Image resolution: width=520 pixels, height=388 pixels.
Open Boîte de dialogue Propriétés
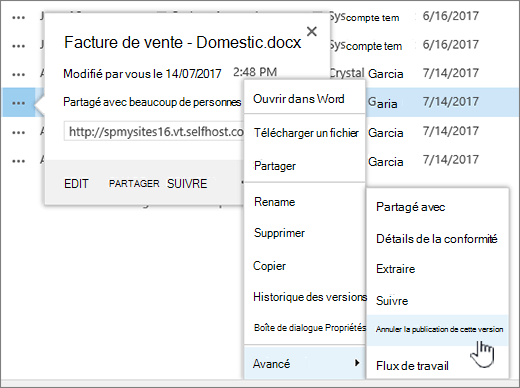pos(305,328)
